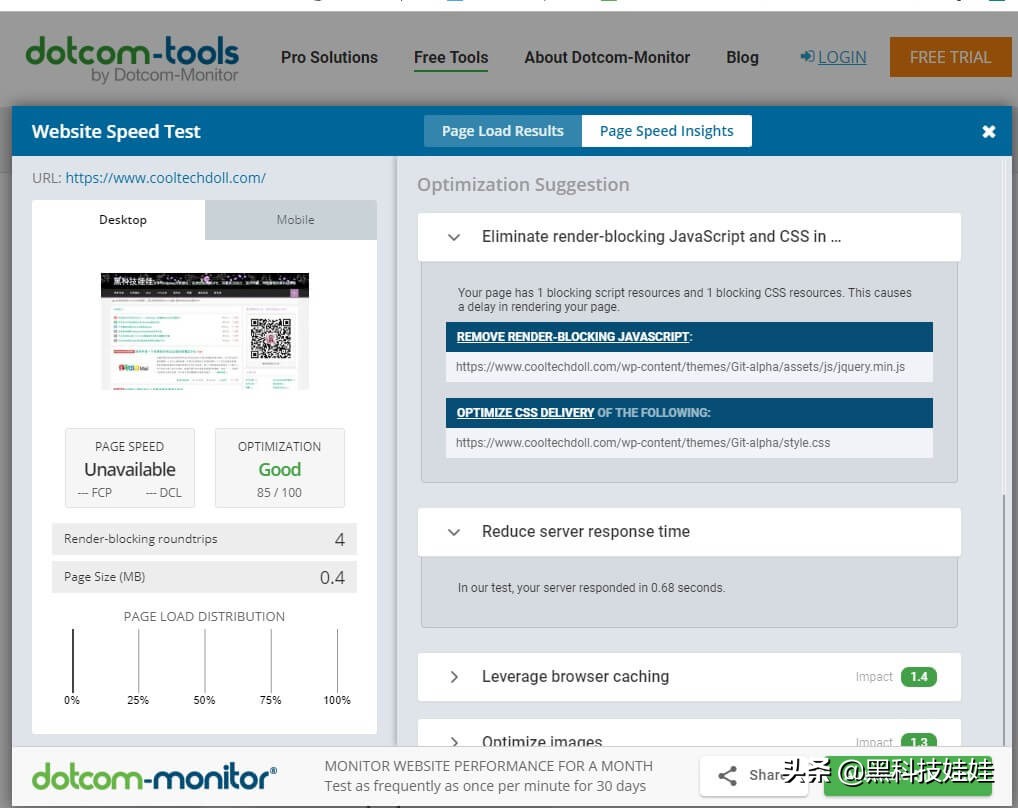Click the 25% marker label
The height and width of the screenshot is (808, 1018).
tap(138, 700)
